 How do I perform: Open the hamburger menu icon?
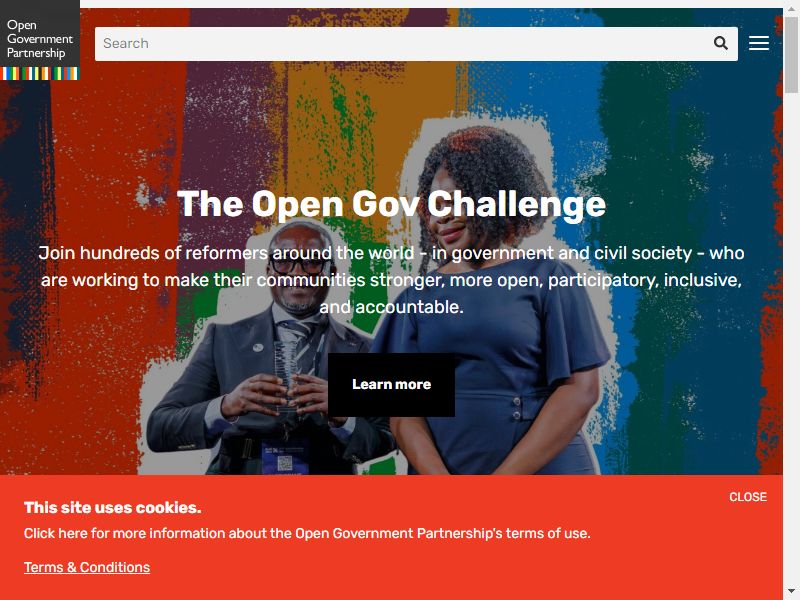tap(759, 43)
